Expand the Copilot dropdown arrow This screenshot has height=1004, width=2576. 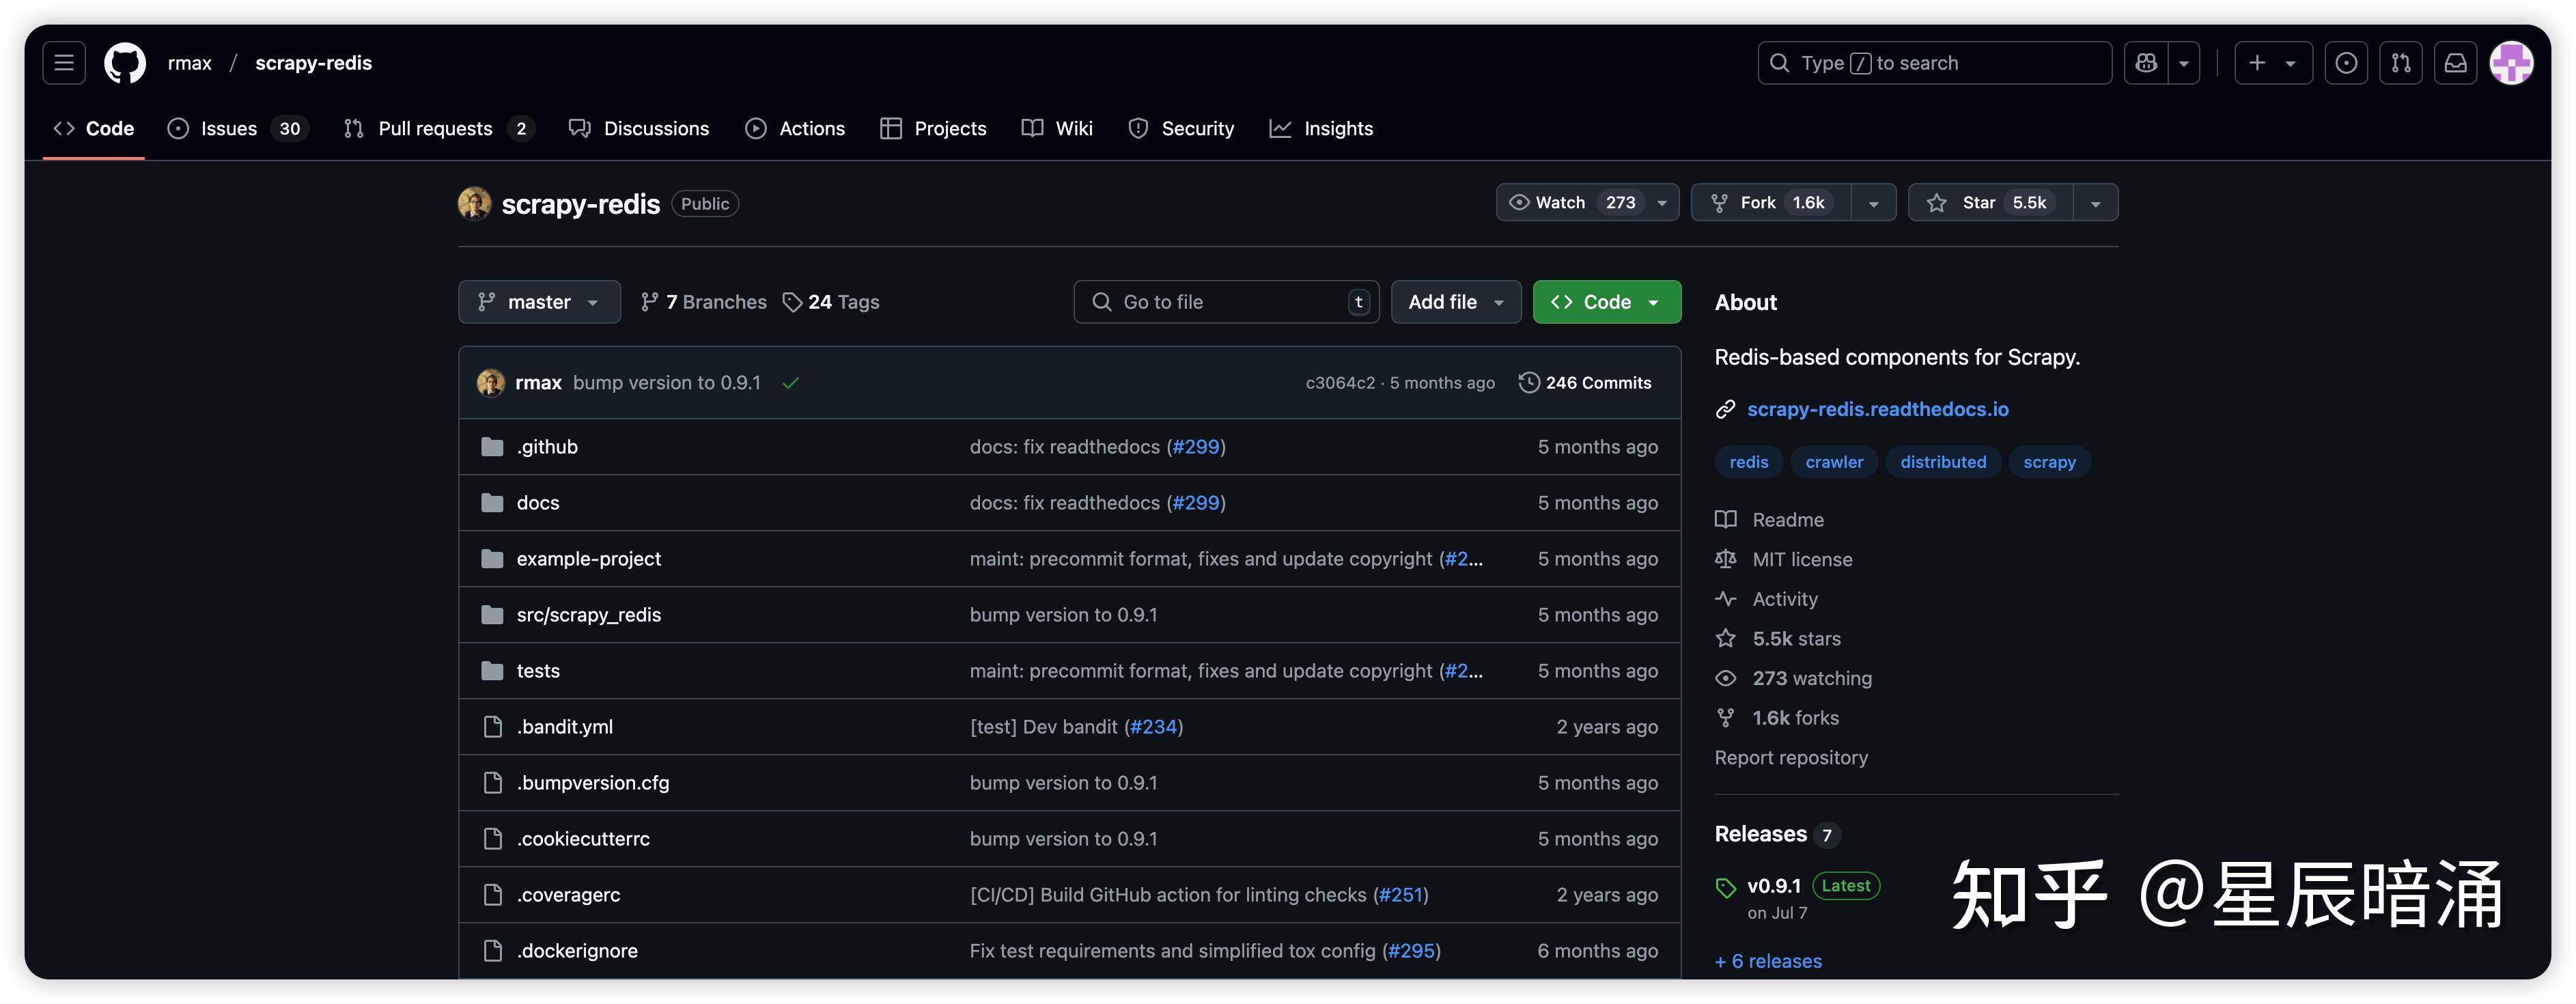click(2184, 63)
